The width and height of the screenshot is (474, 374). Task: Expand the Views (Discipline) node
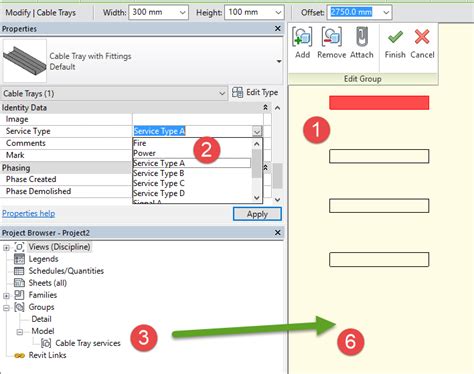pyautogui.click(x=6, y=248)
